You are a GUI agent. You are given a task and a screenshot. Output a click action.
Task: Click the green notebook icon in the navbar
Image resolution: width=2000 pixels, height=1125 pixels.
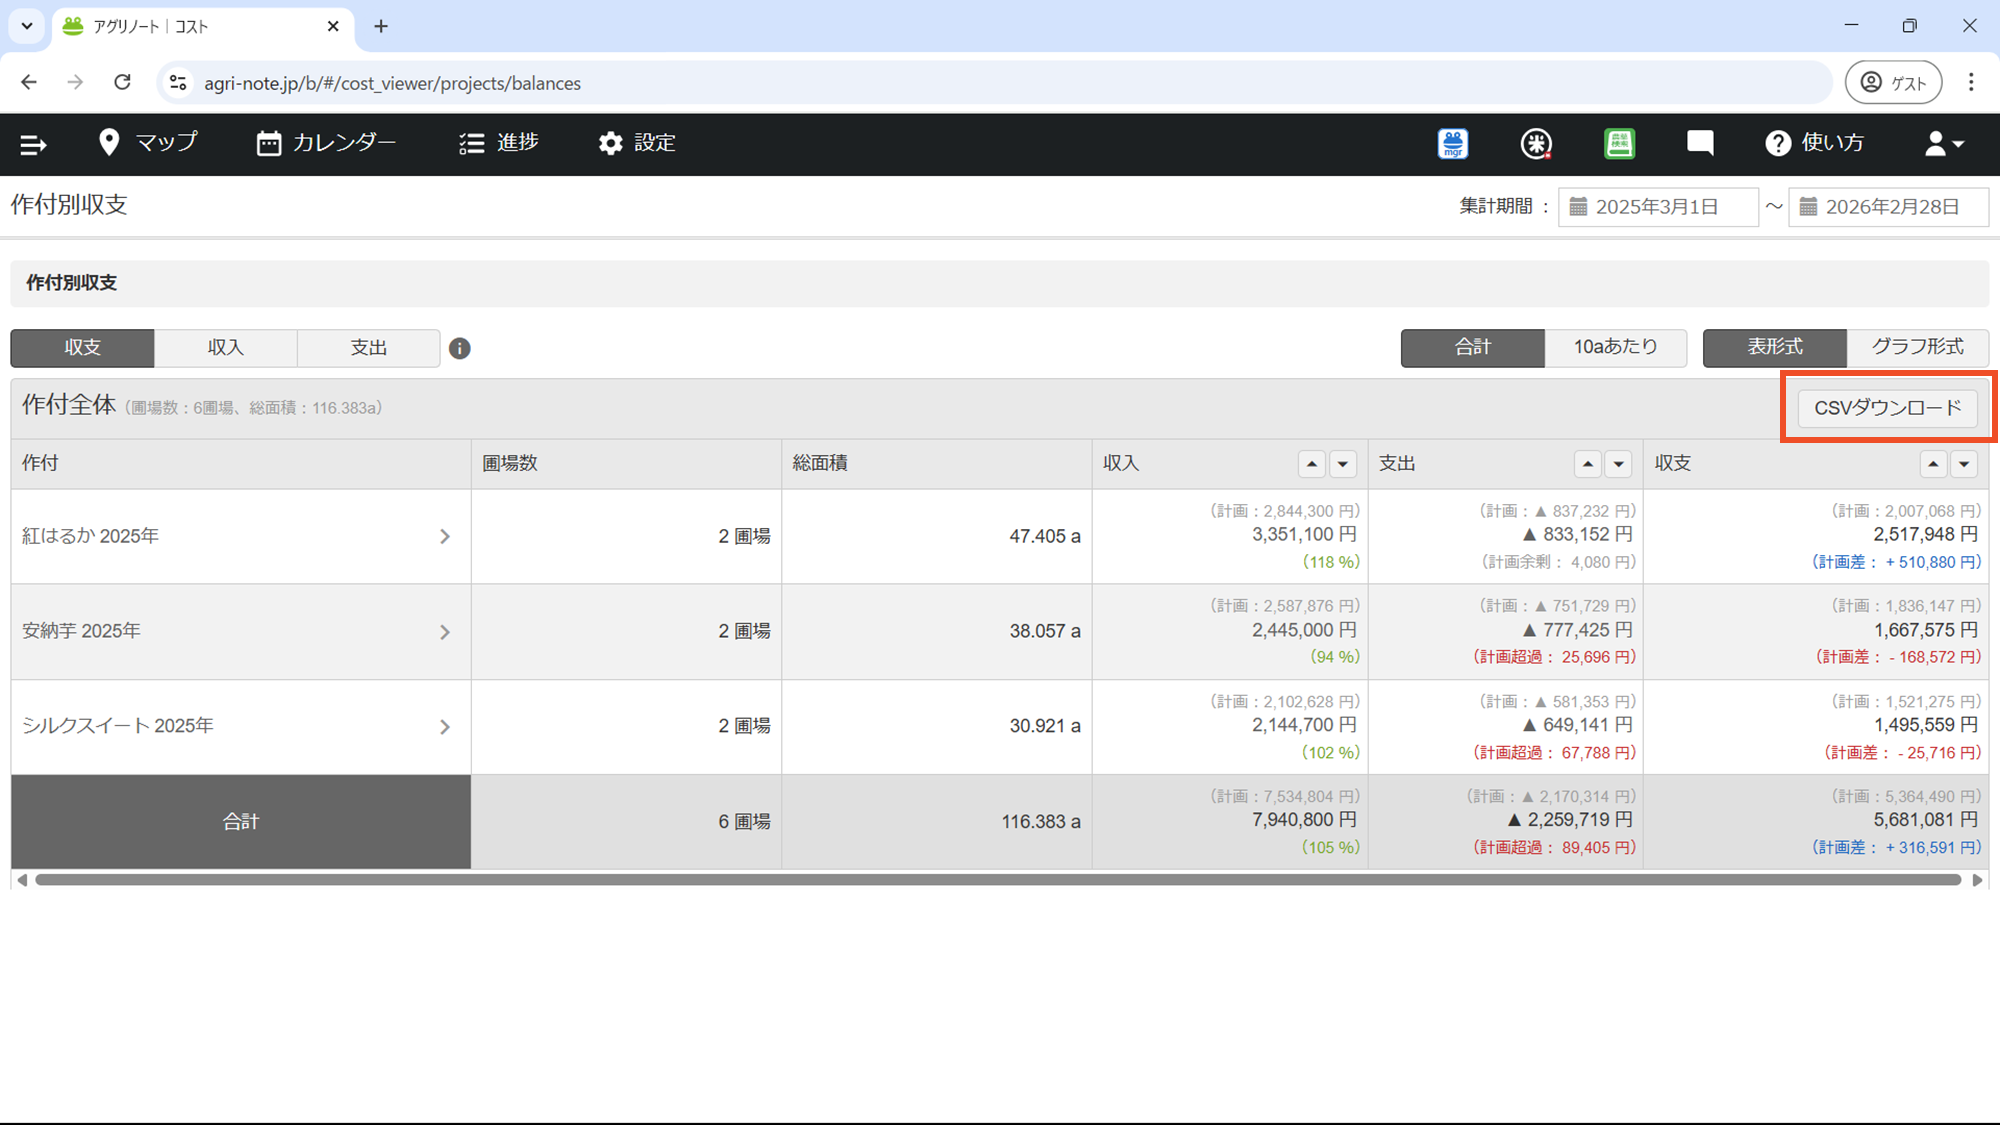tap(1619, 144)
